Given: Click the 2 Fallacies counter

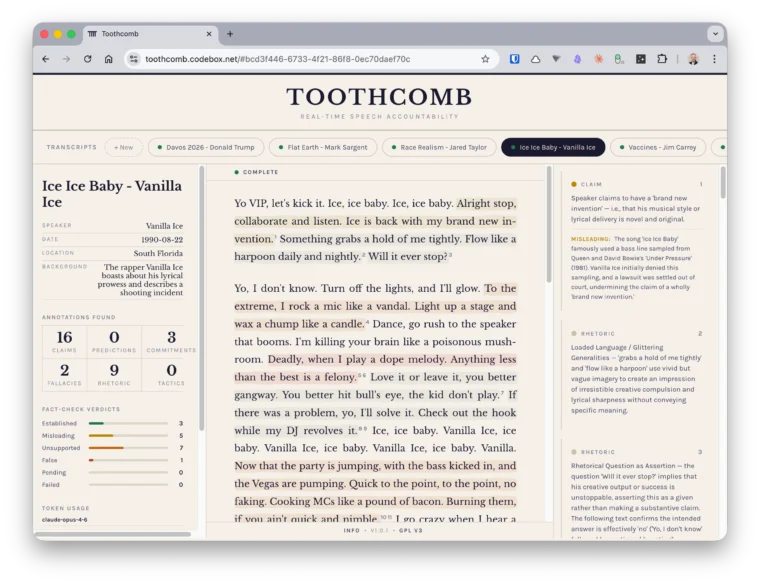Looking at the screenshot, I should point(64,375).
